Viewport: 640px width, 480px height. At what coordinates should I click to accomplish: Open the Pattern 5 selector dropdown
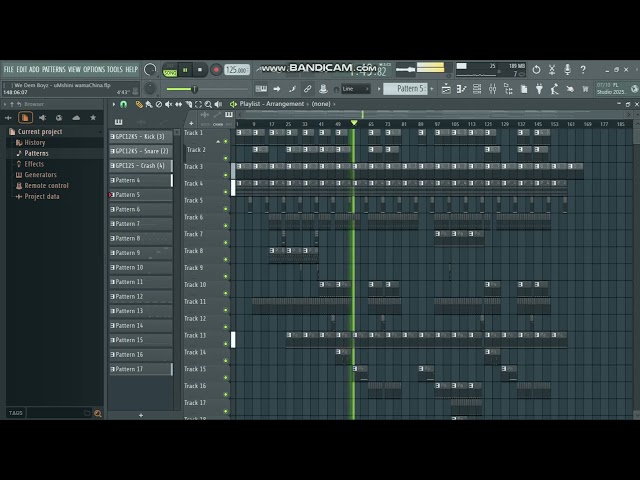point(405,89)
